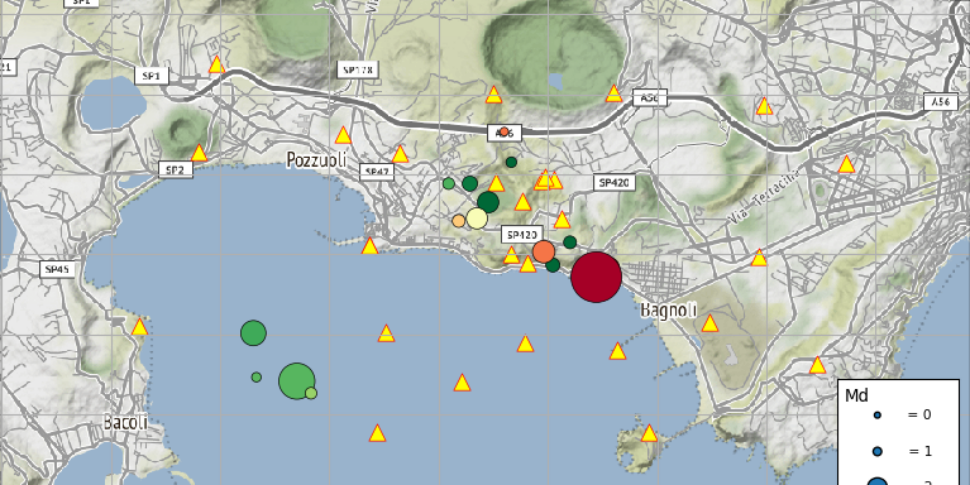970x485 pixels.
Task: Click the tiny green circle left of the largest bay circle
Action: (x=256, y=377)
